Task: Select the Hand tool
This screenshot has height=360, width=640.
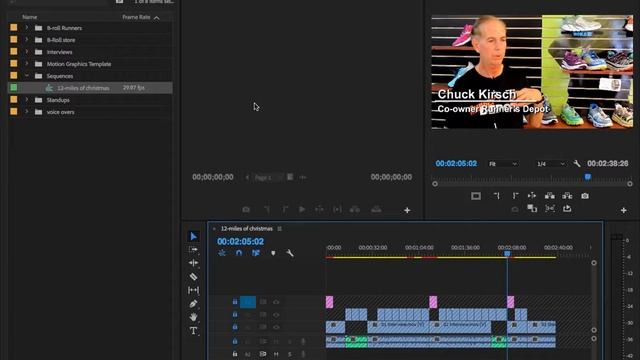Action: 193,317
